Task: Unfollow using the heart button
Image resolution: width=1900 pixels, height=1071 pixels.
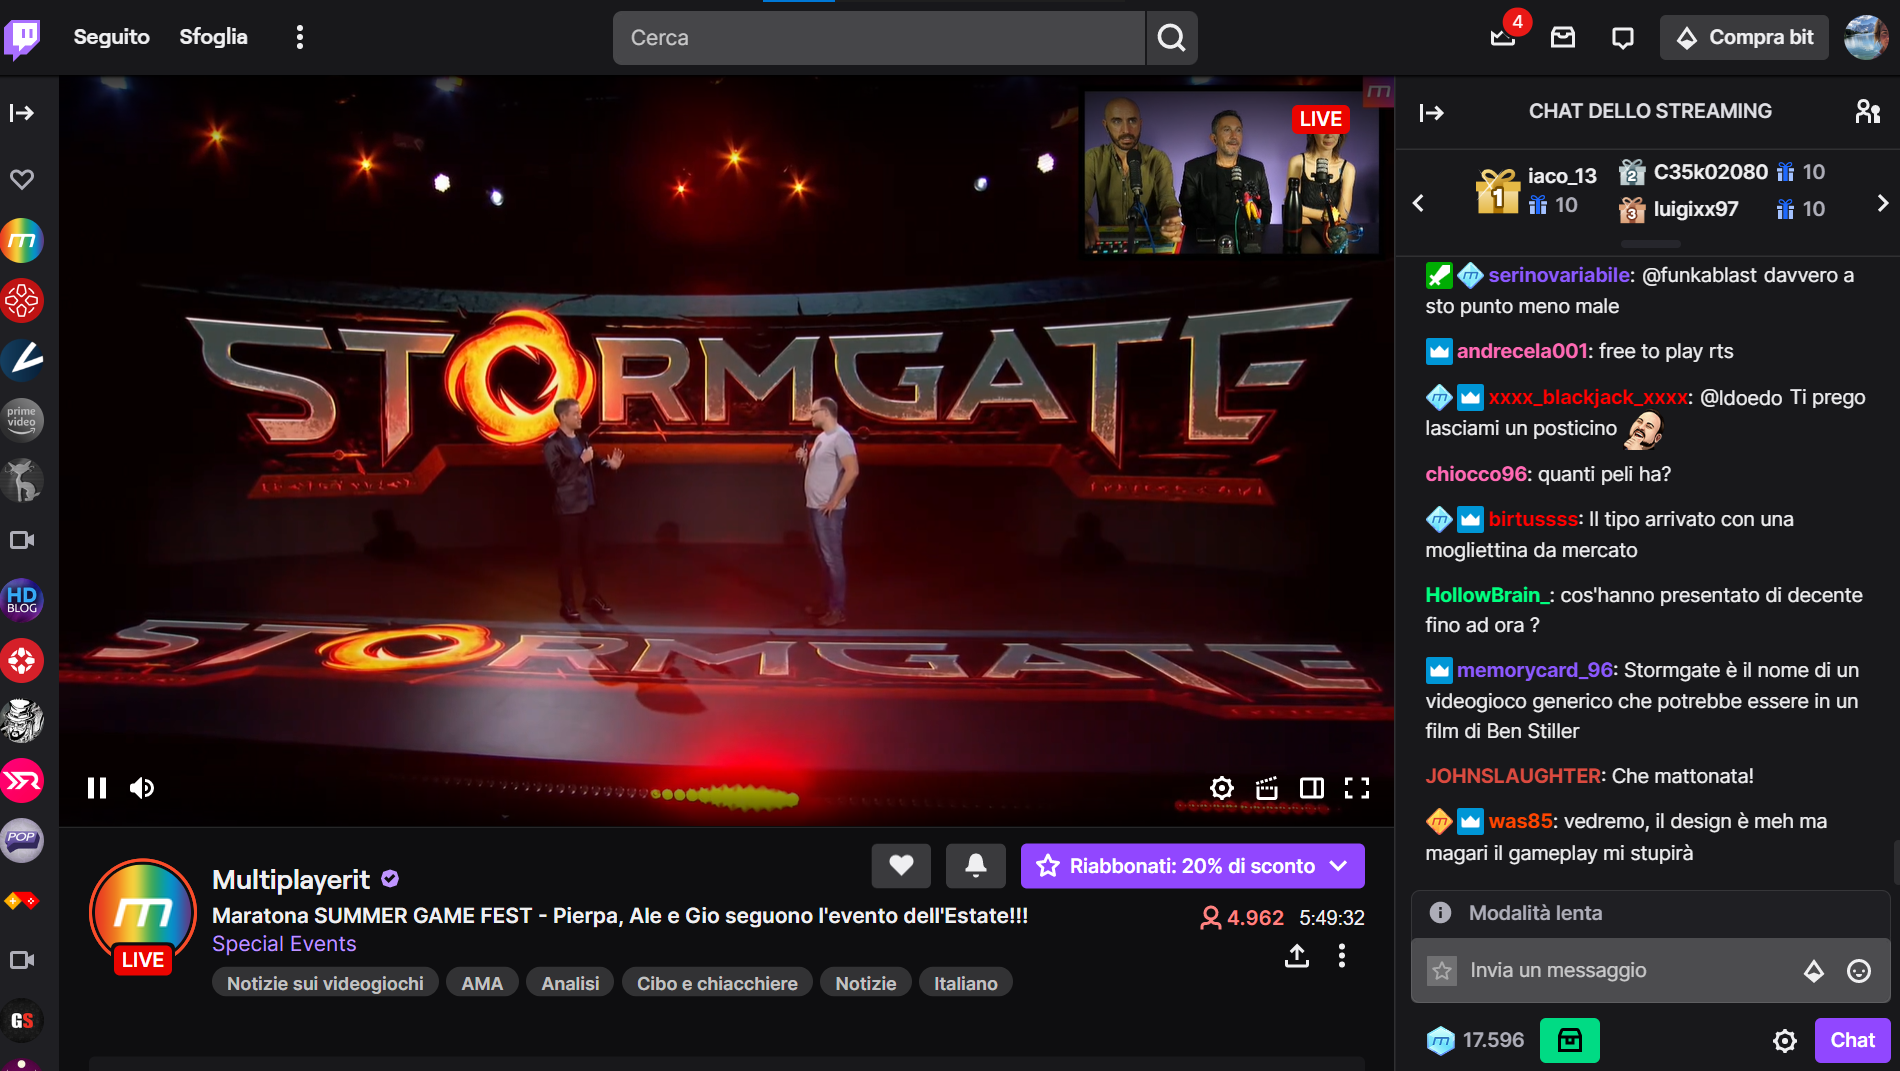Action: click(901, 865)
